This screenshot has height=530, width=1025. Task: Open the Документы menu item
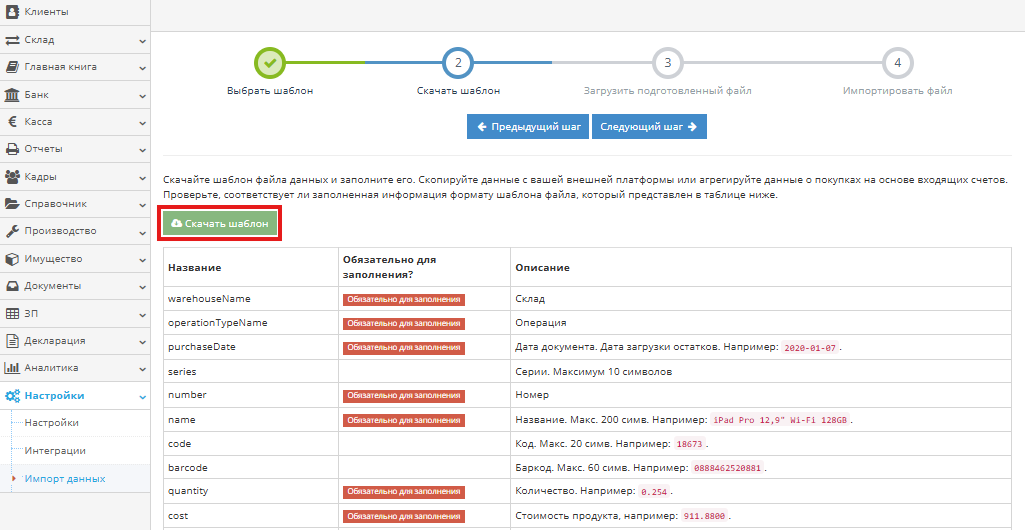pyautogui.click(x=52, y=286)
